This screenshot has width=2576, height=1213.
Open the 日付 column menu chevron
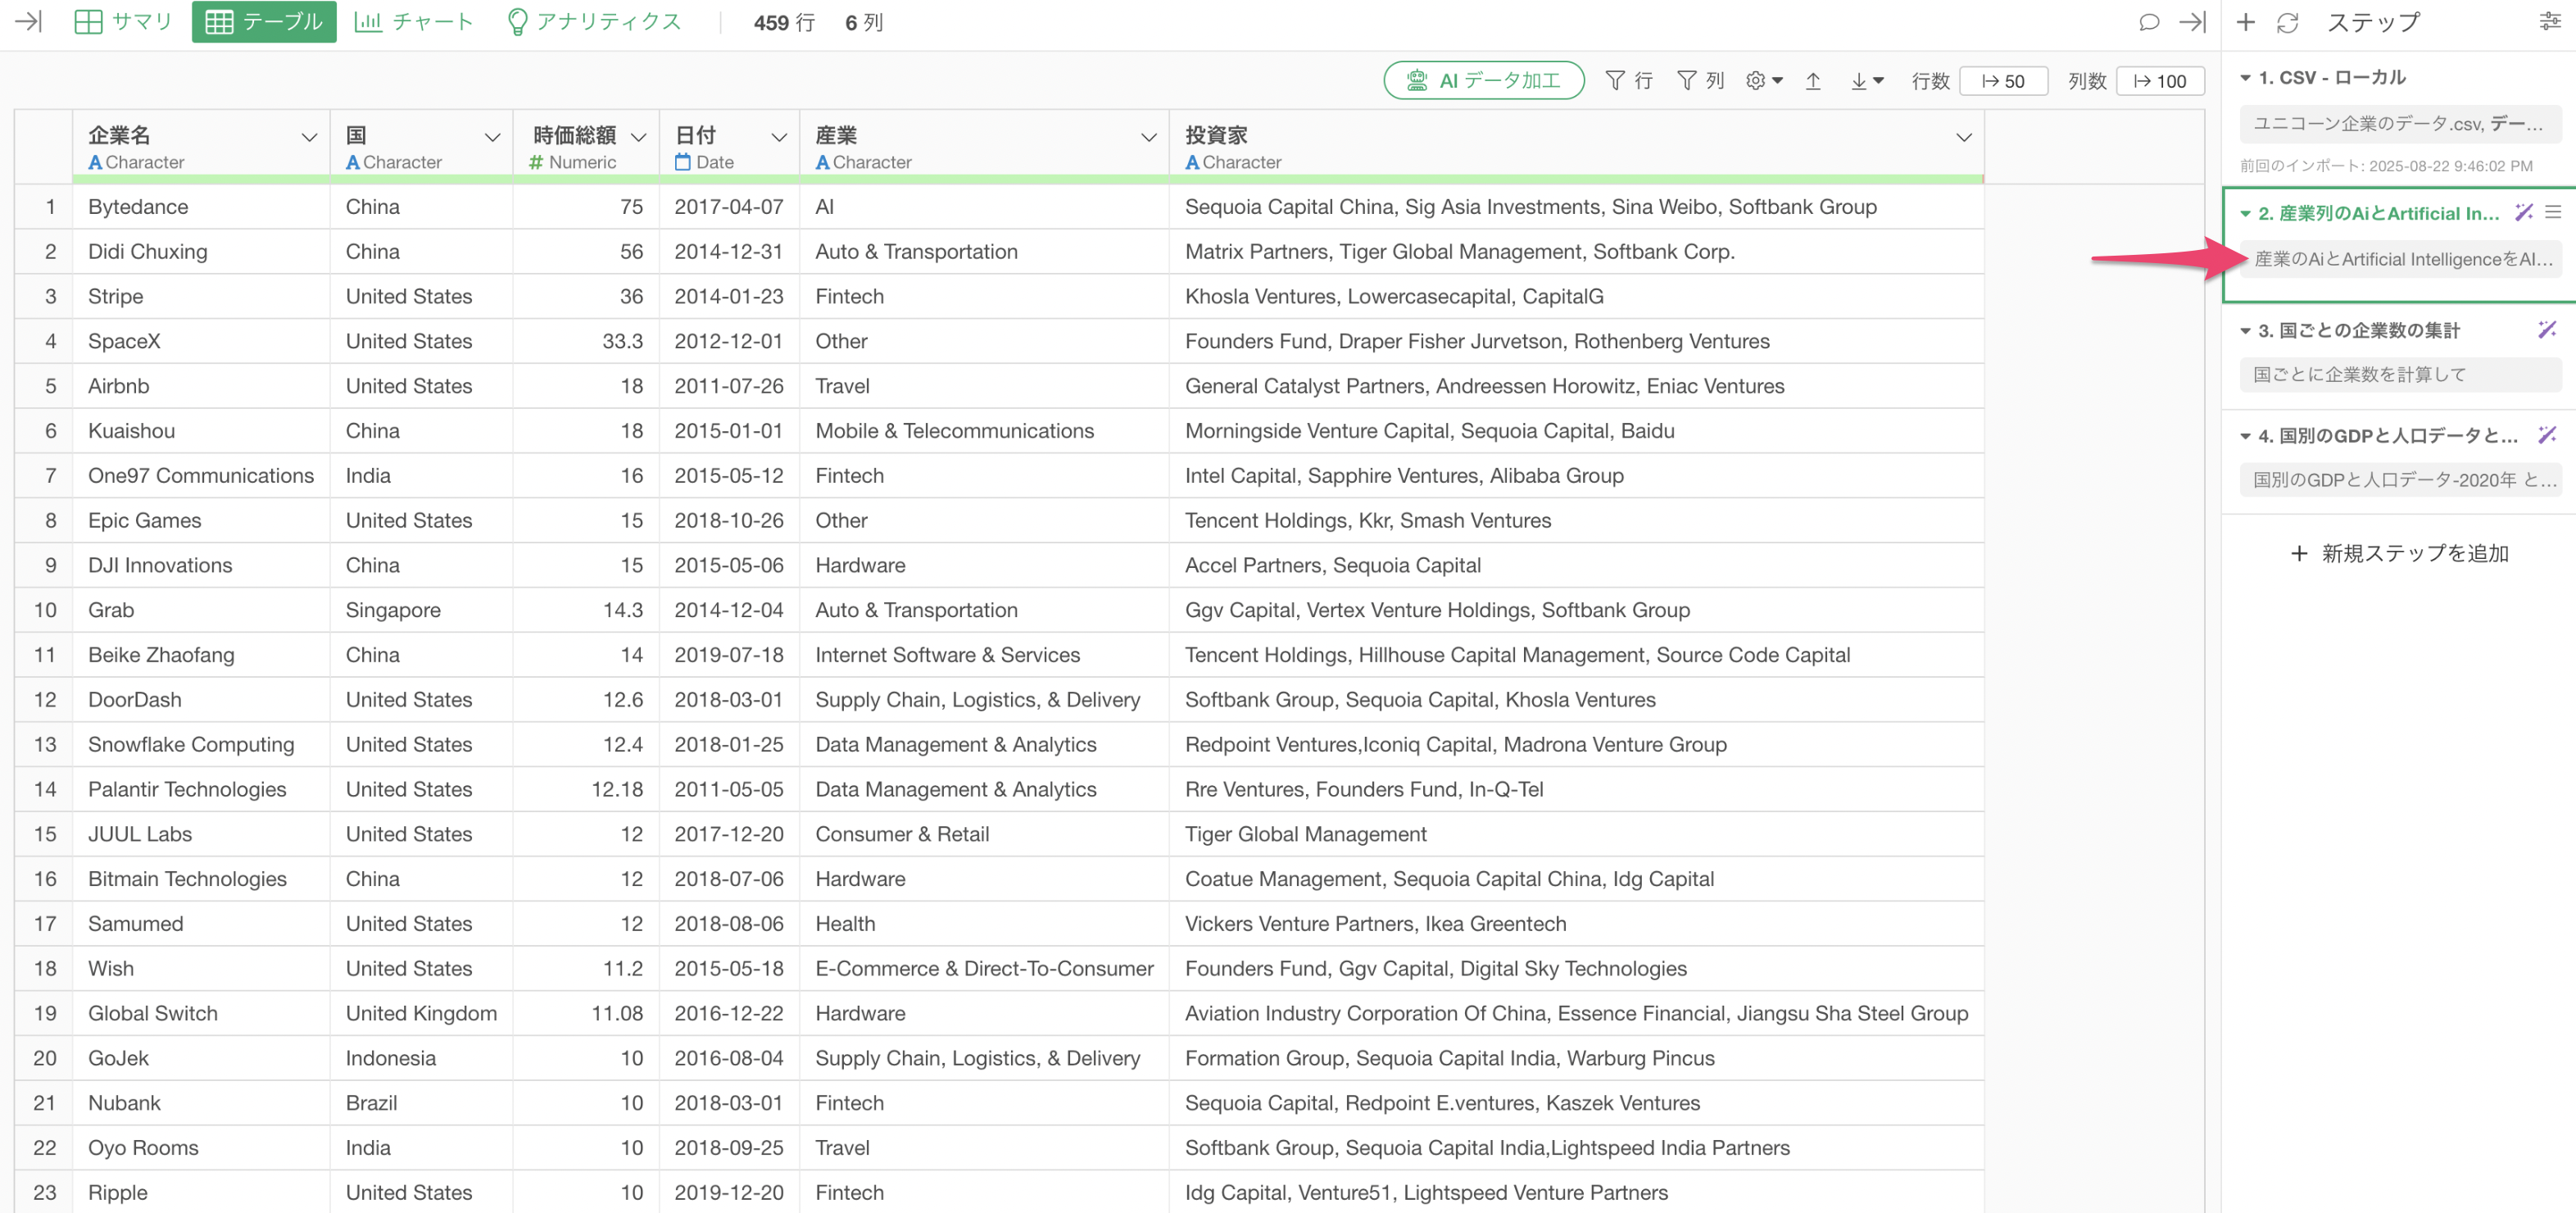(x=779, y=137)
